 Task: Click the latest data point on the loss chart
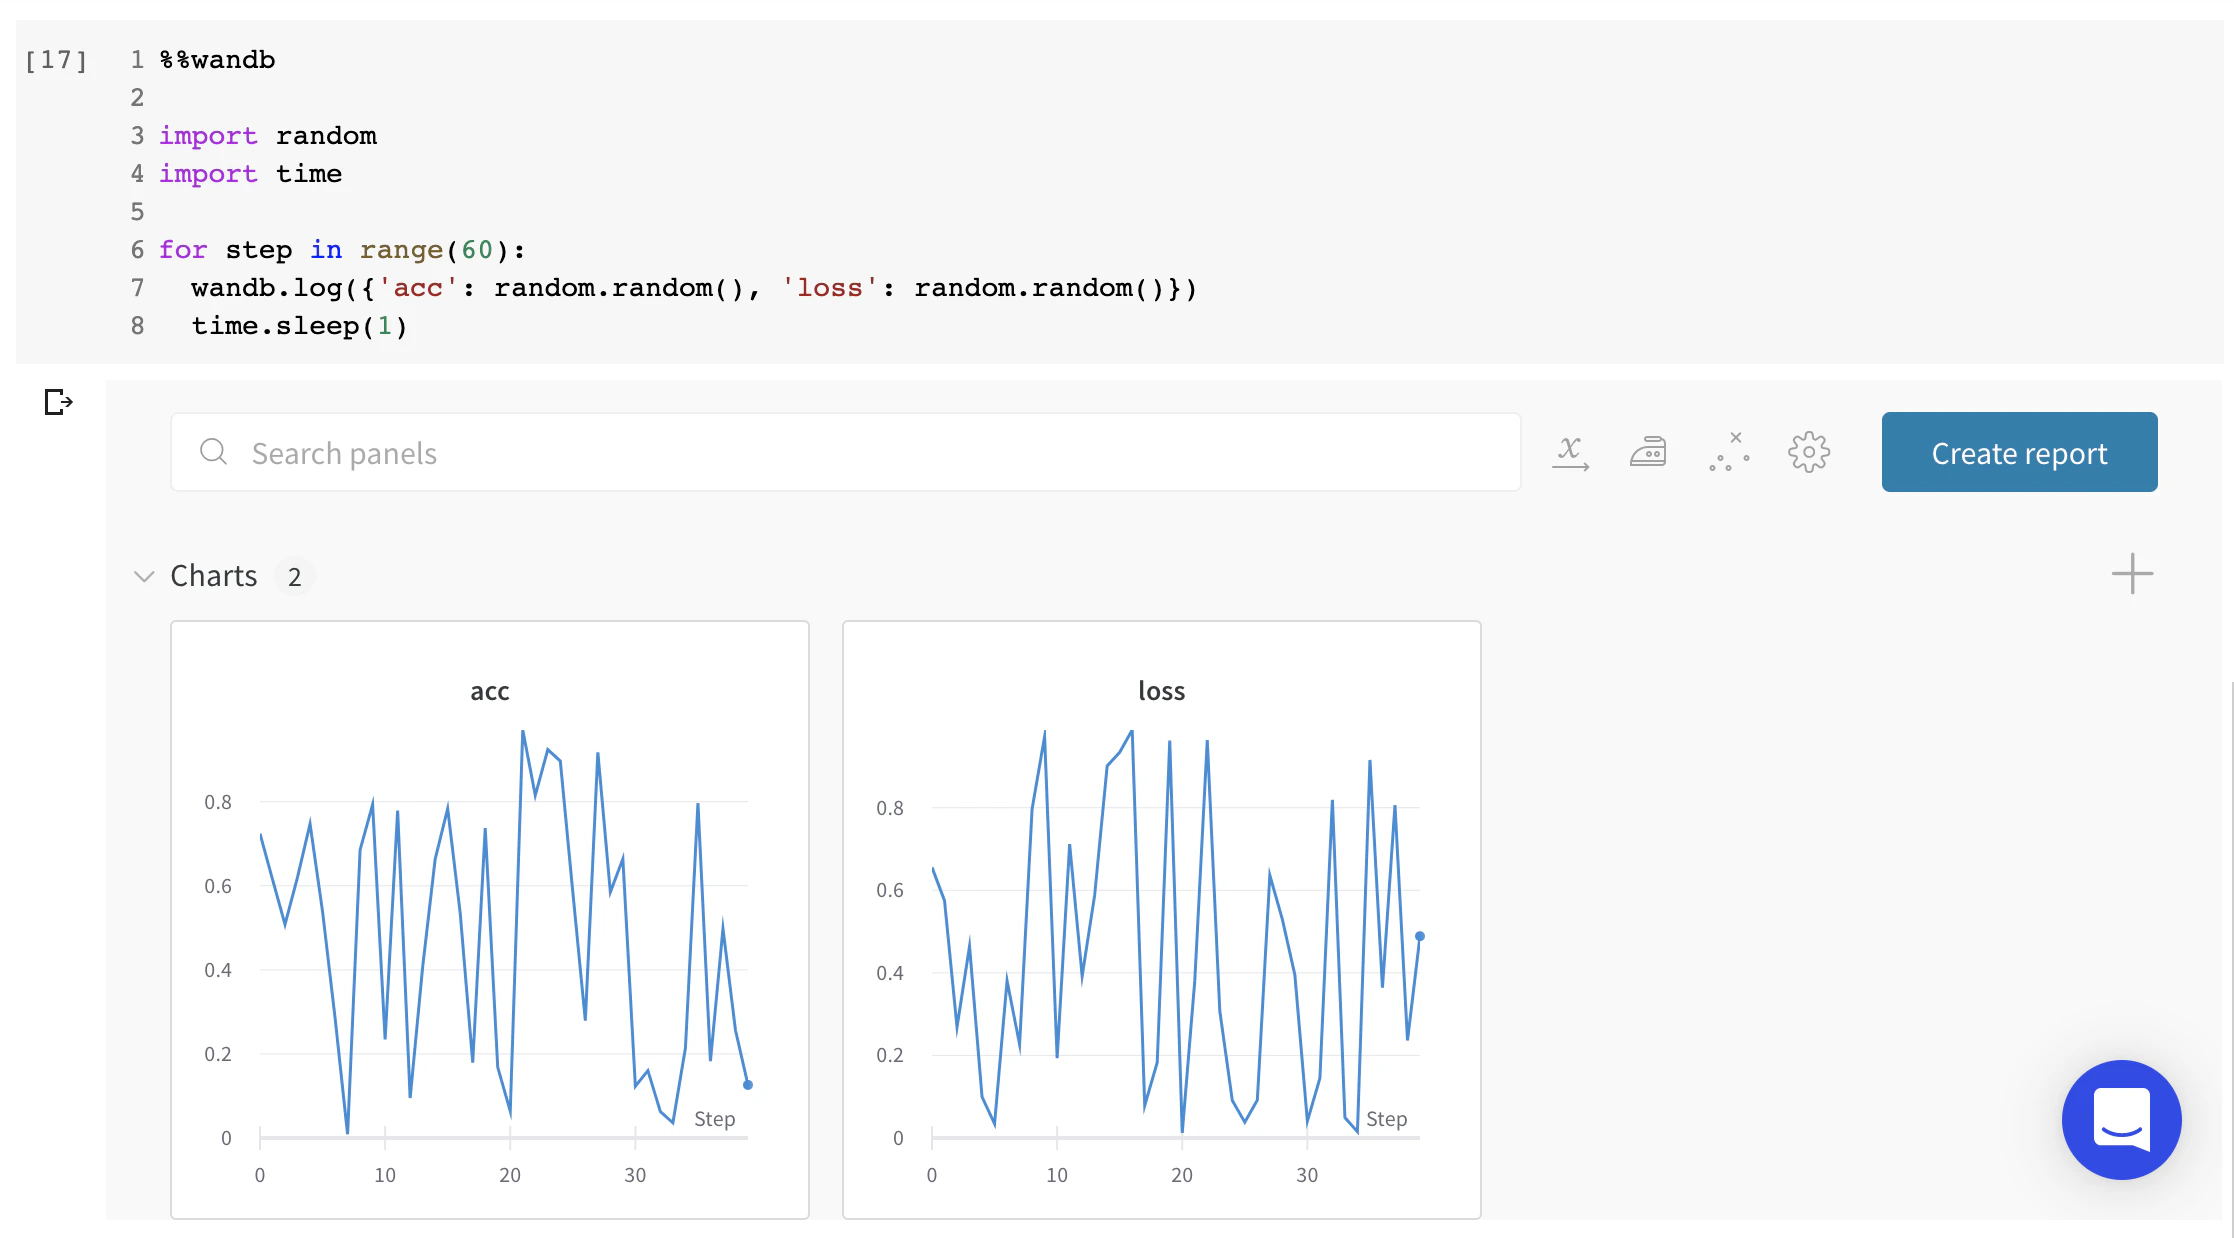pyautogui.click(x=1419, y=937)
